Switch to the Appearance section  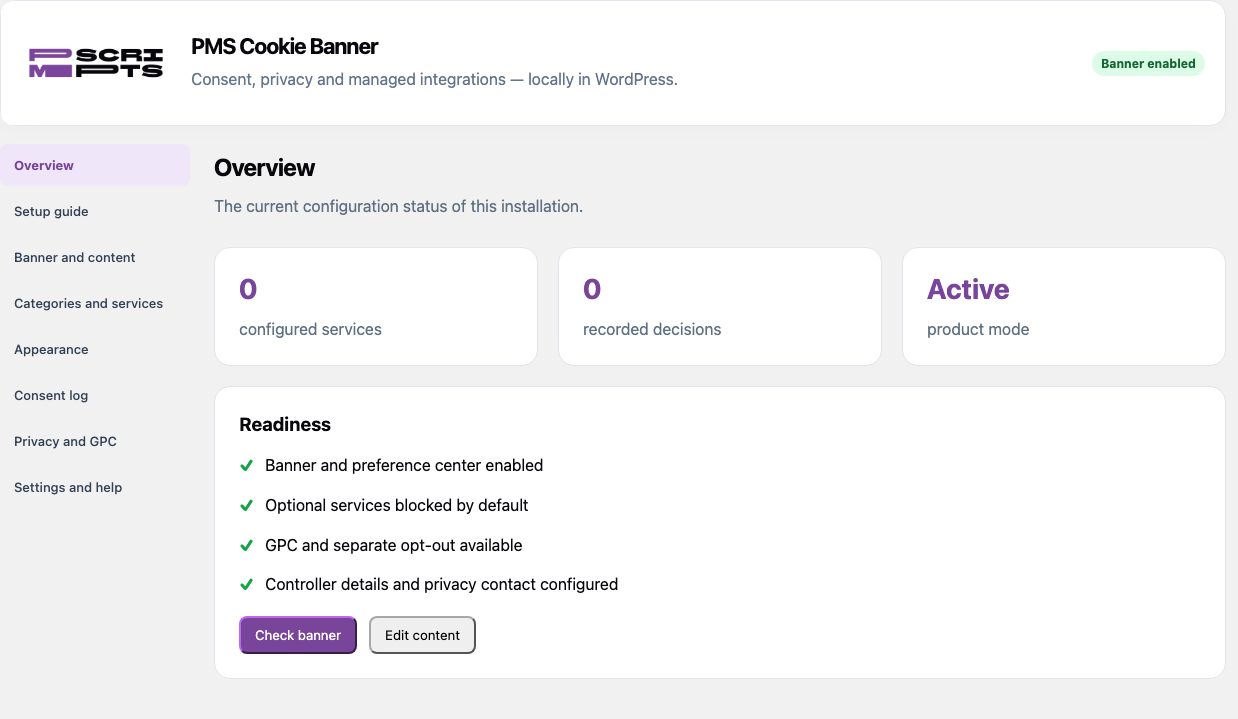pos(95,349)
